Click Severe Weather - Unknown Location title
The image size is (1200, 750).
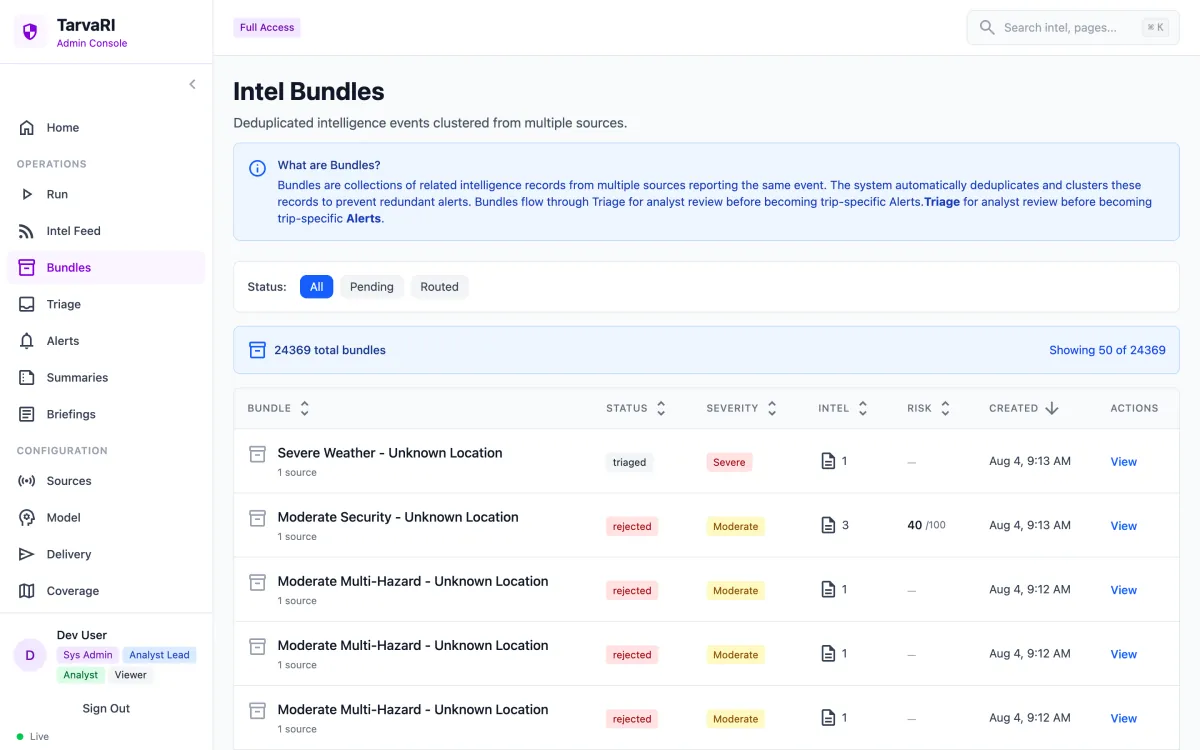[390, 453]
